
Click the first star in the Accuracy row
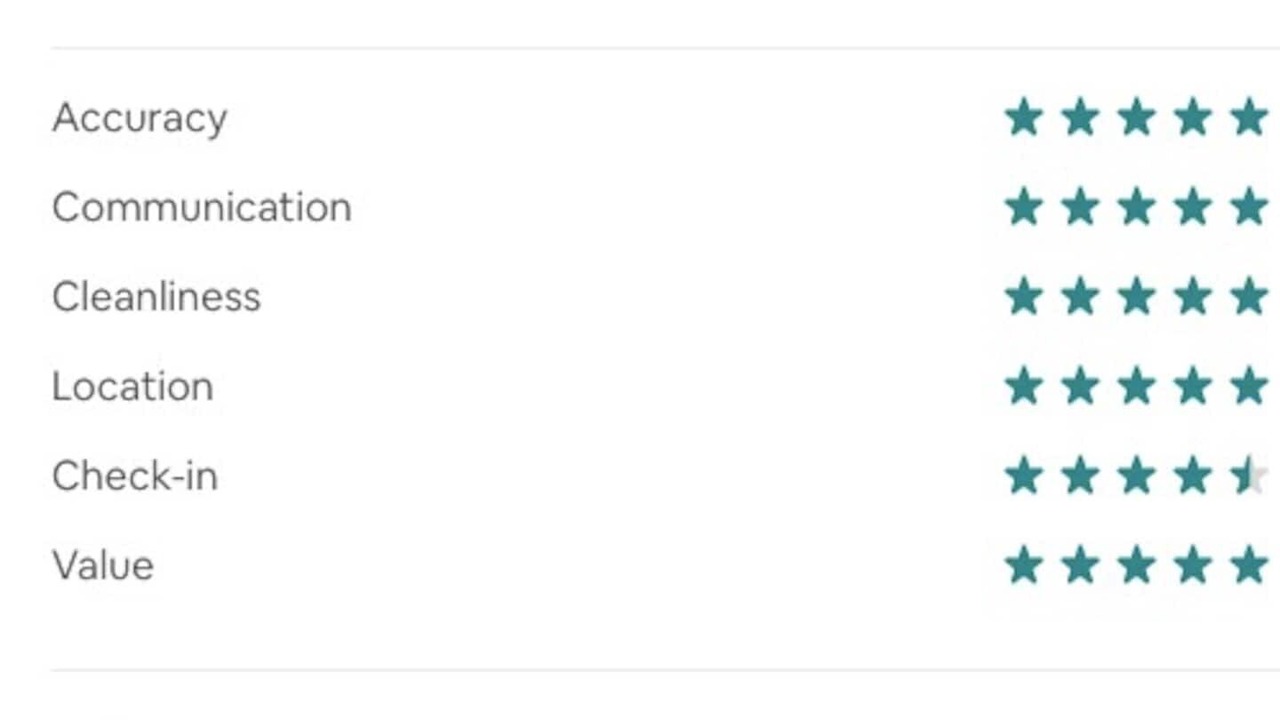point(1024,118)
